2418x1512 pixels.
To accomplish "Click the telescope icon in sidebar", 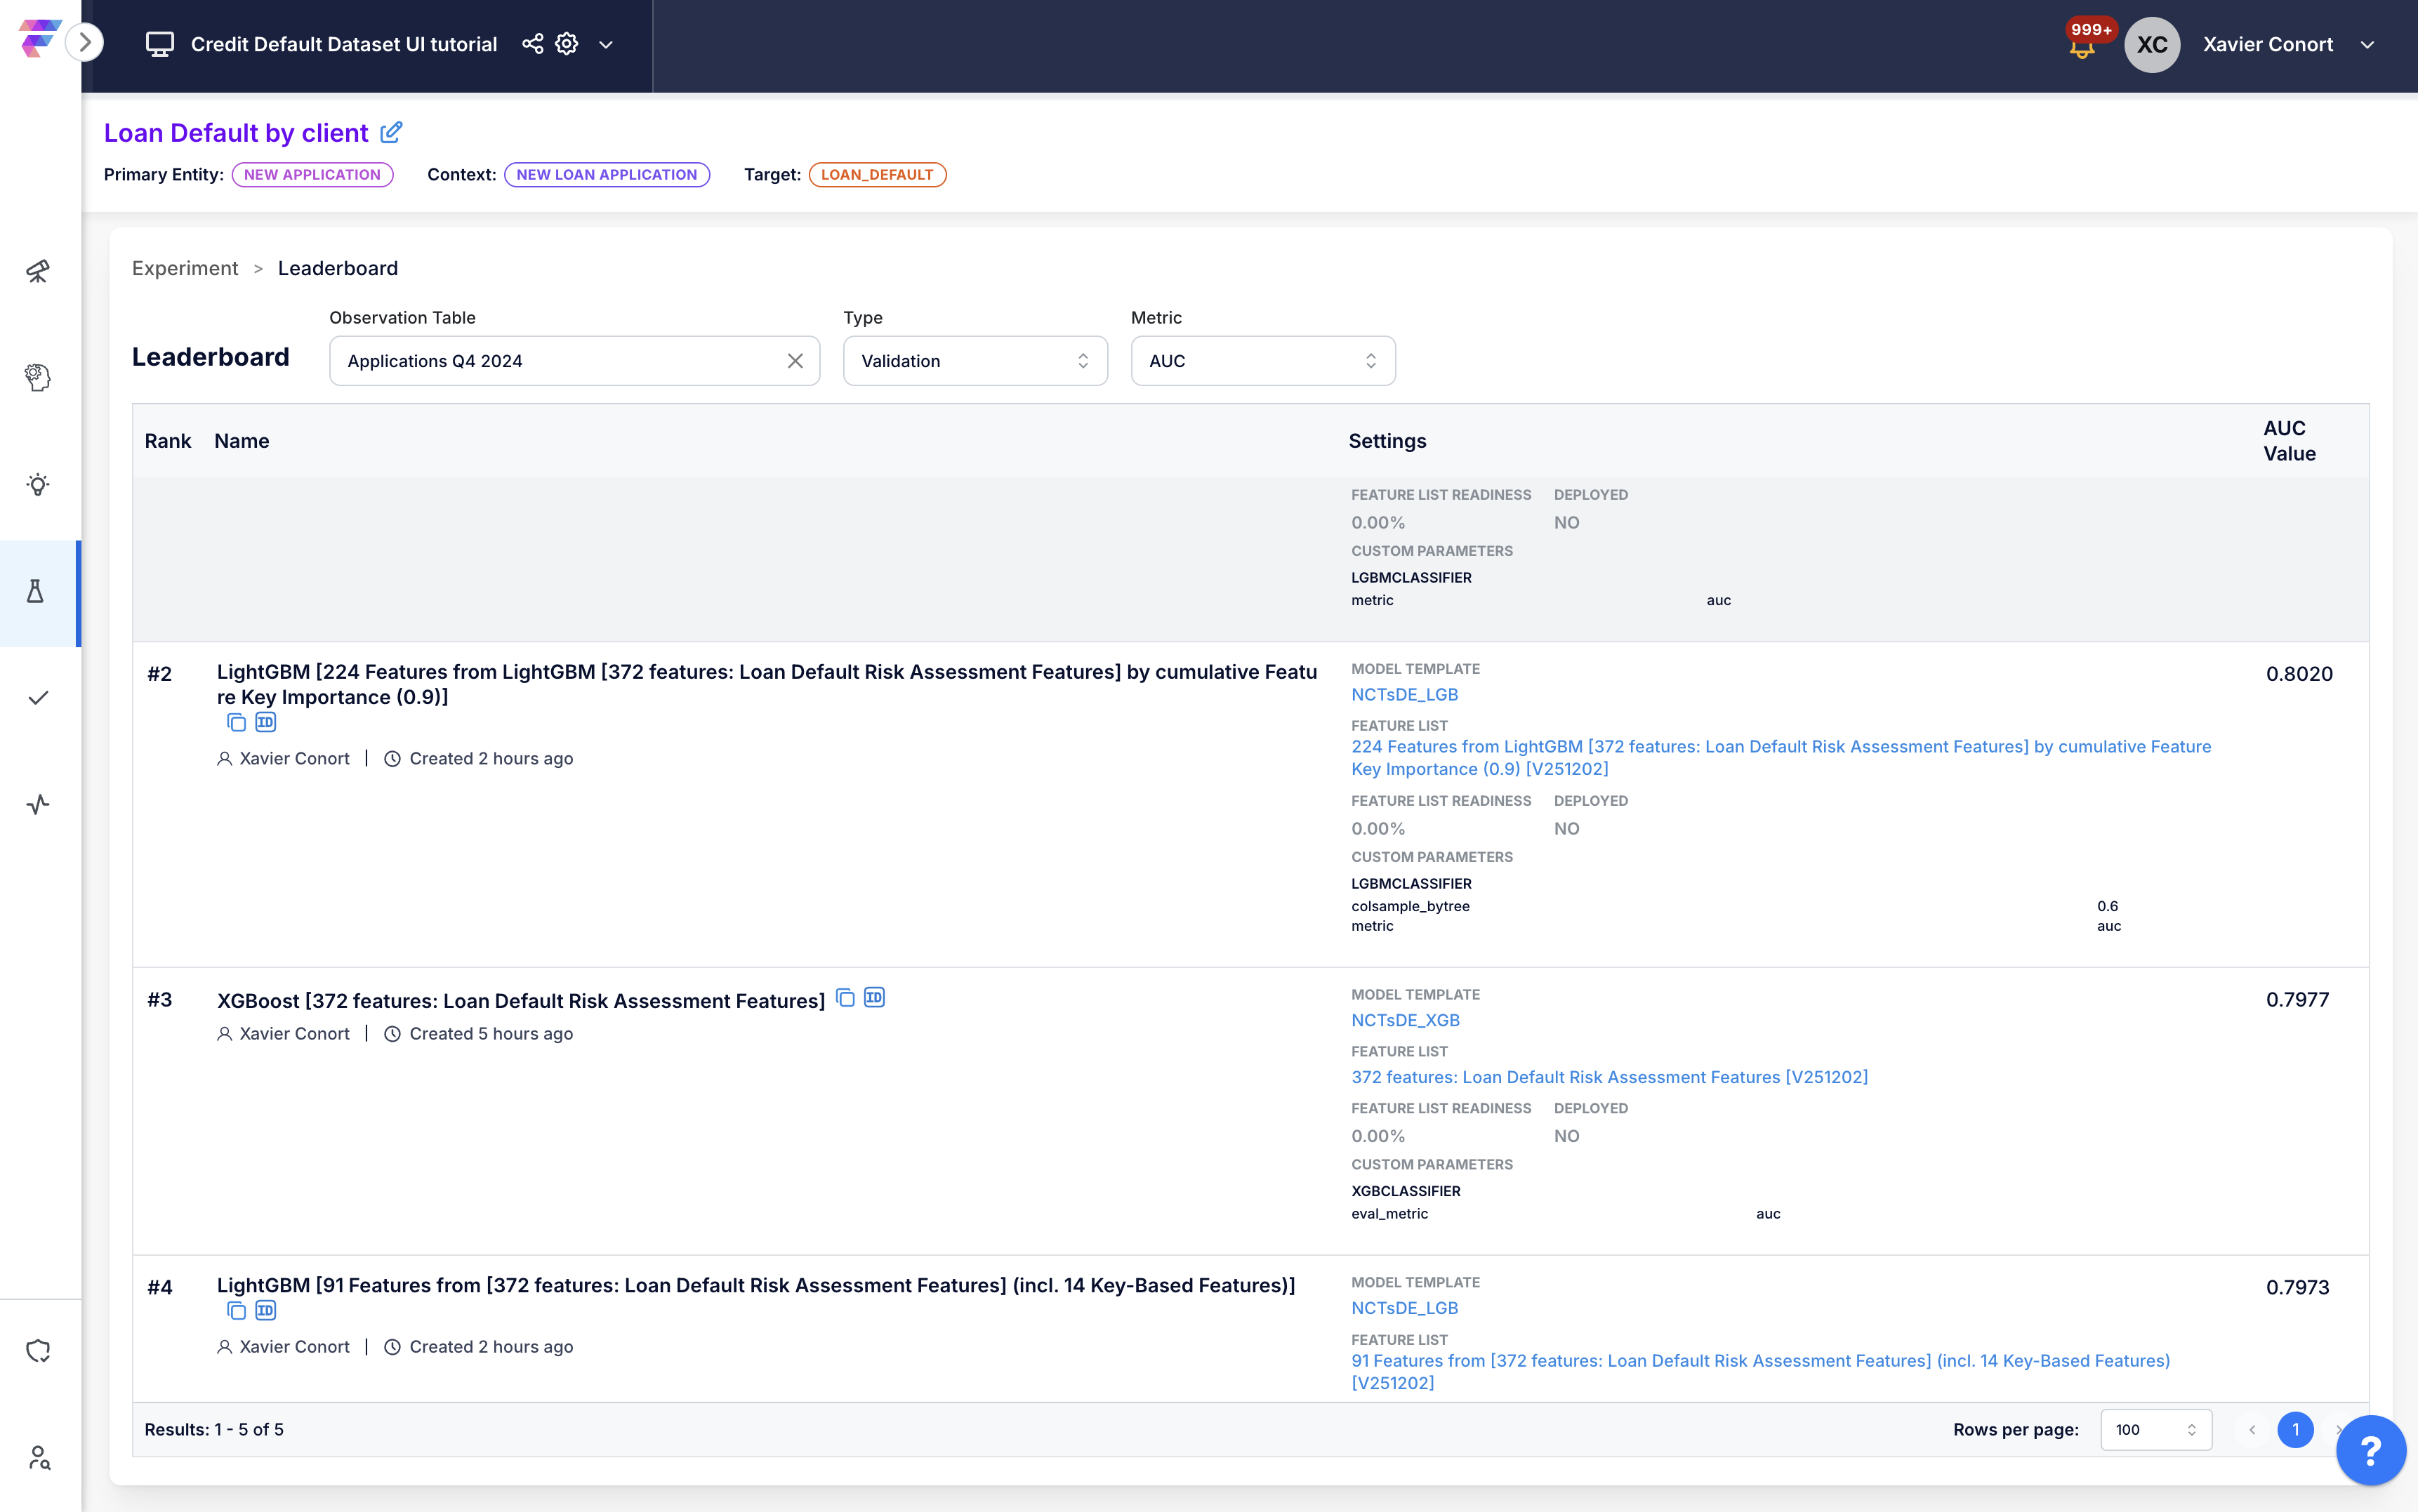I will [38, 271].
